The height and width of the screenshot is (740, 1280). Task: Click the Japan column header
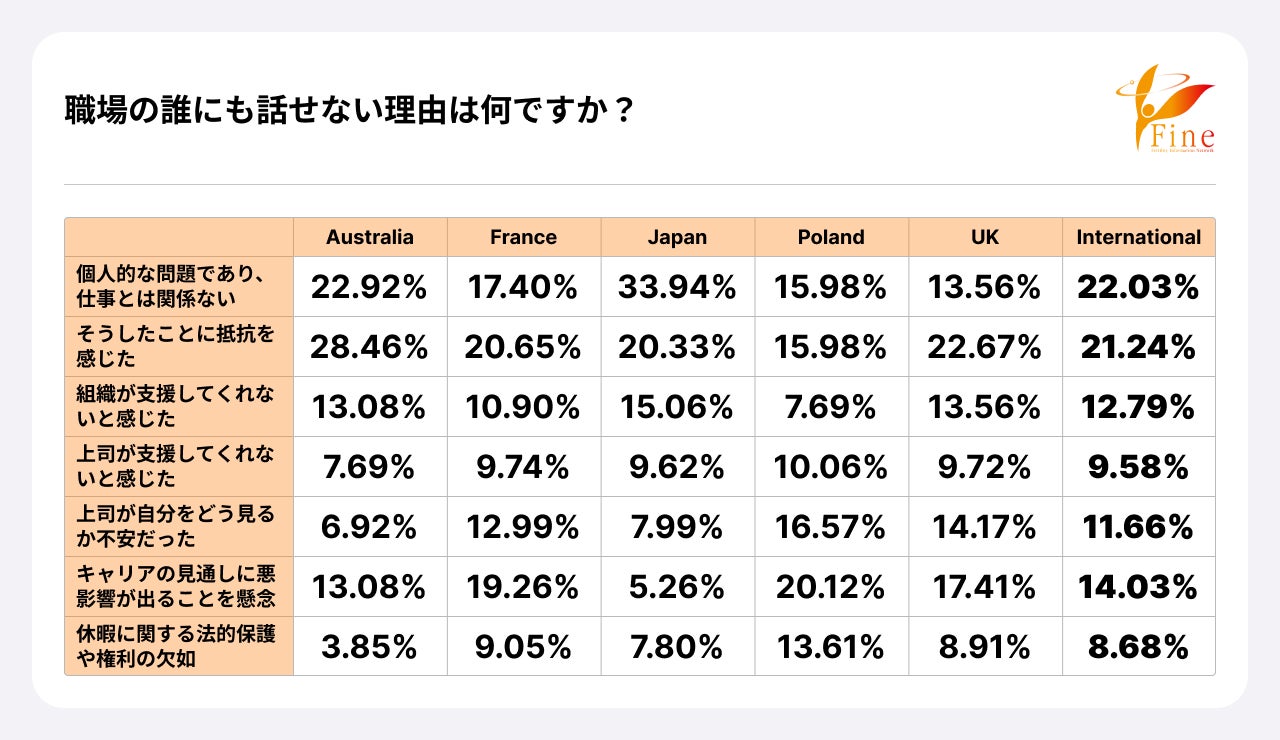[677, 237]
